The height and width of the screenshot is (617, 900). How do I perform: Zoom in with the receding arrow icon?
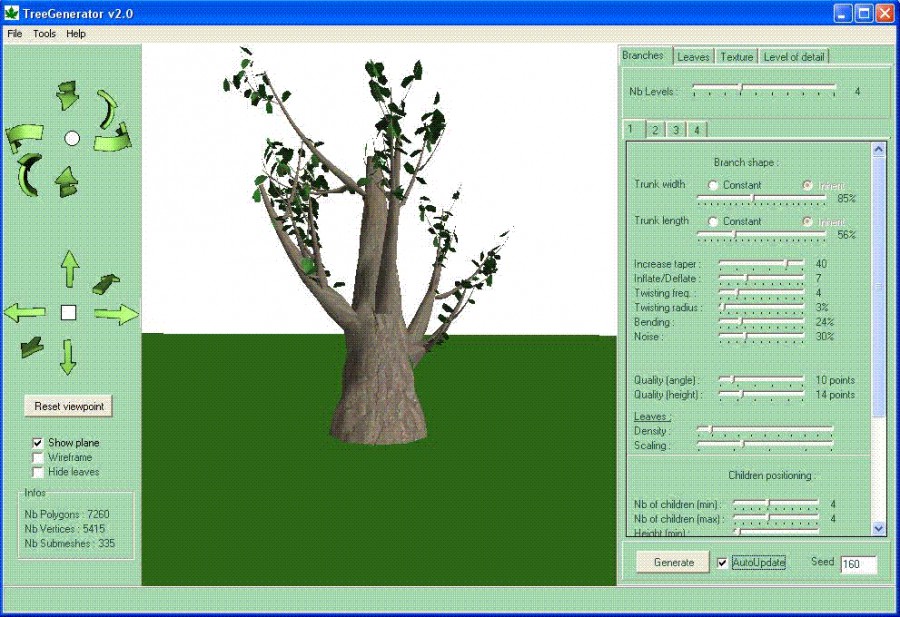point(106,284)
